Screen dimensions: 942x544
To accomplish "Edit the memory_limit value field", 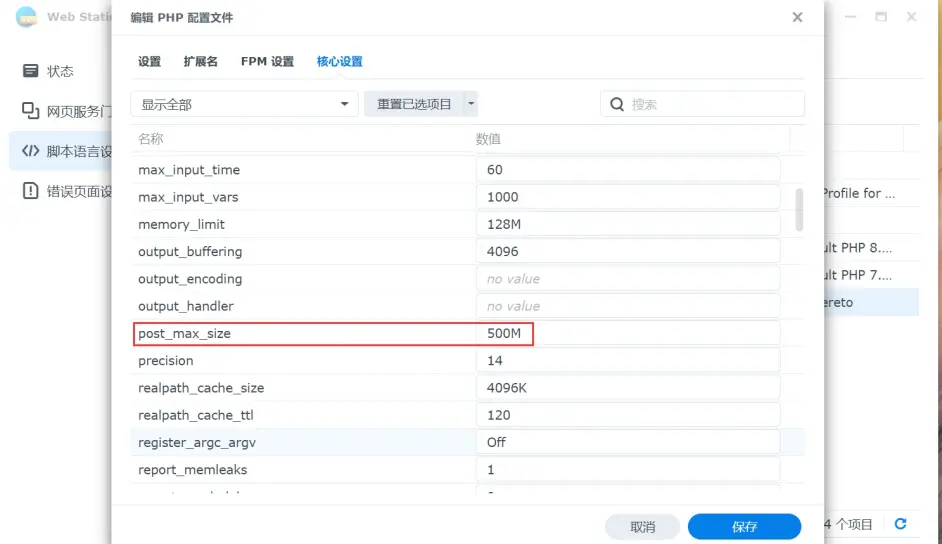I will pos(627,225).
